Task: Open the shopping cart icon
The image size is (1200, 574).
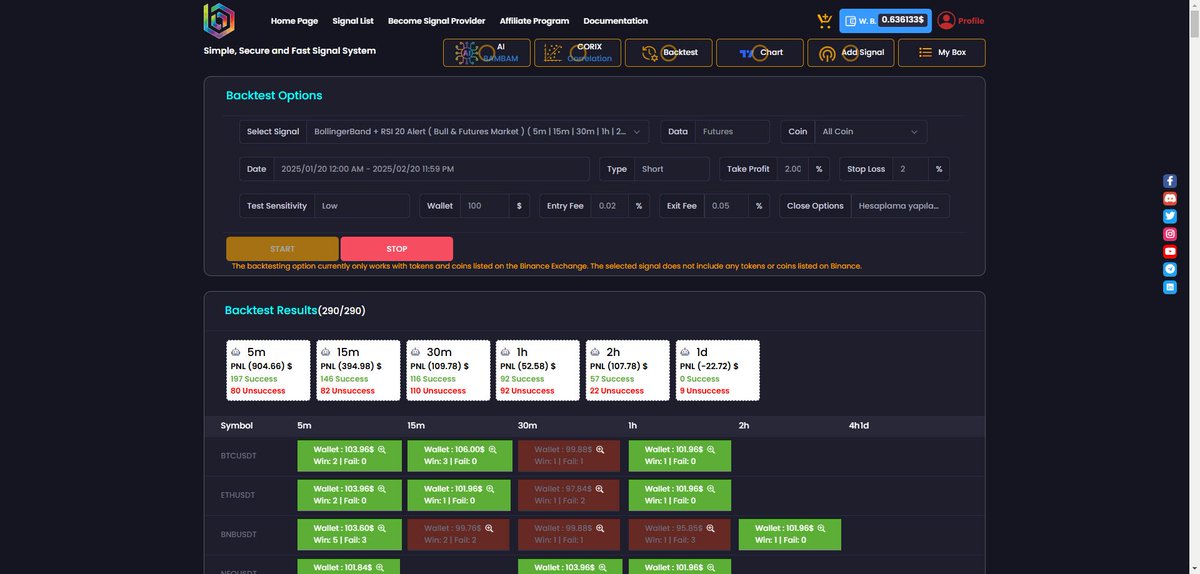Action: [x=824, y=20]
